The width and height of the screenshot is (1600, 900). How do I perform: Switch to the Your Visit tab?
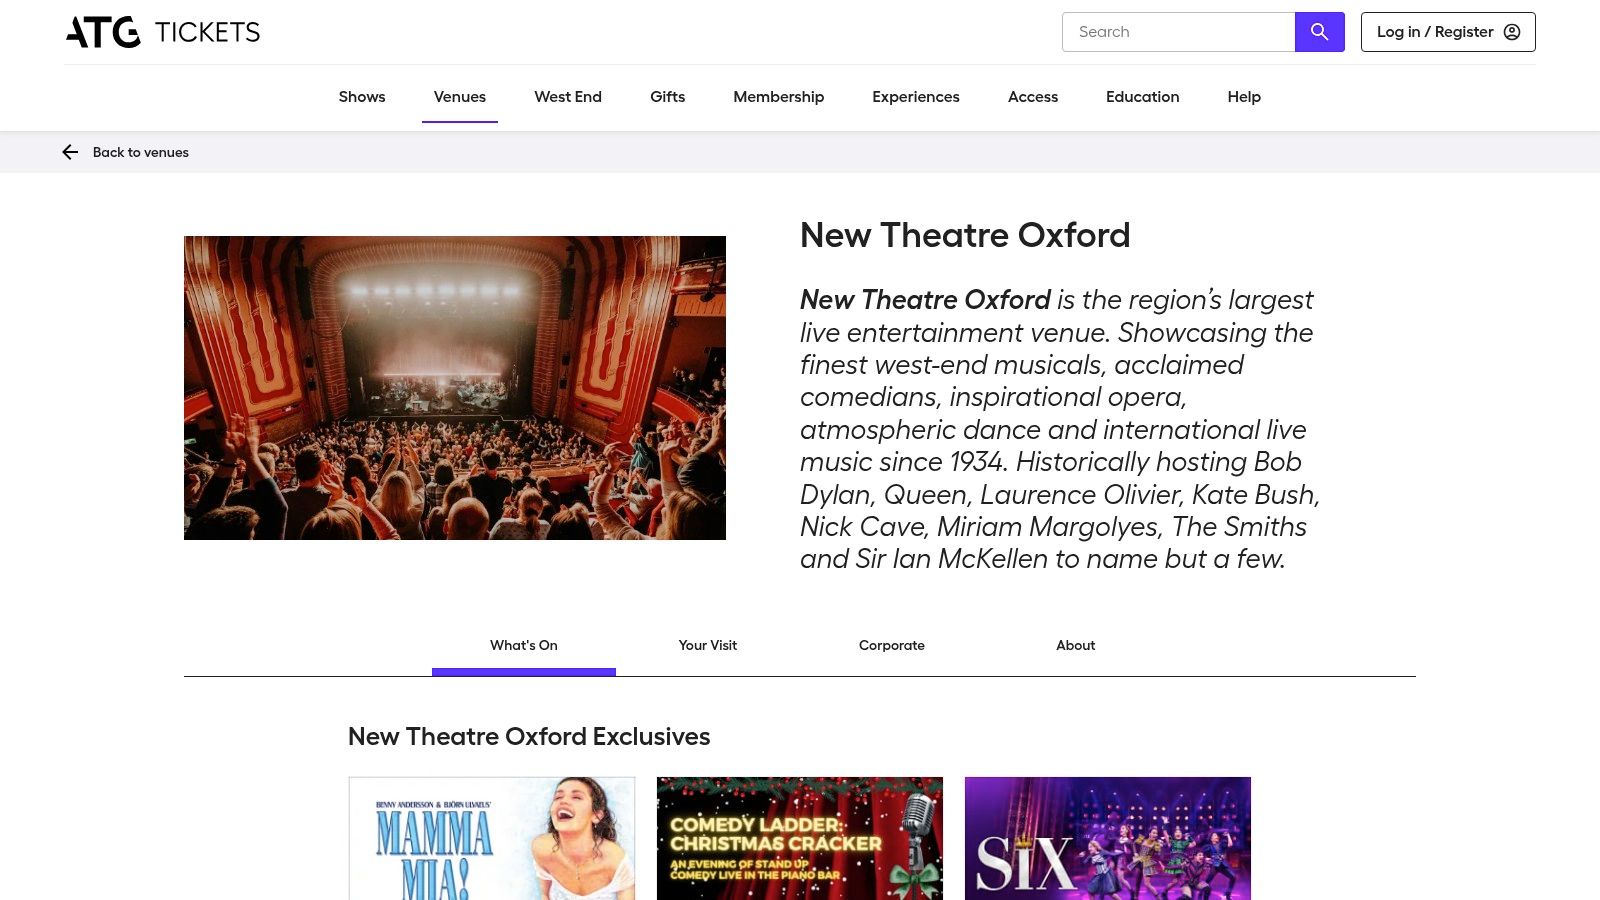pos(707,645)
